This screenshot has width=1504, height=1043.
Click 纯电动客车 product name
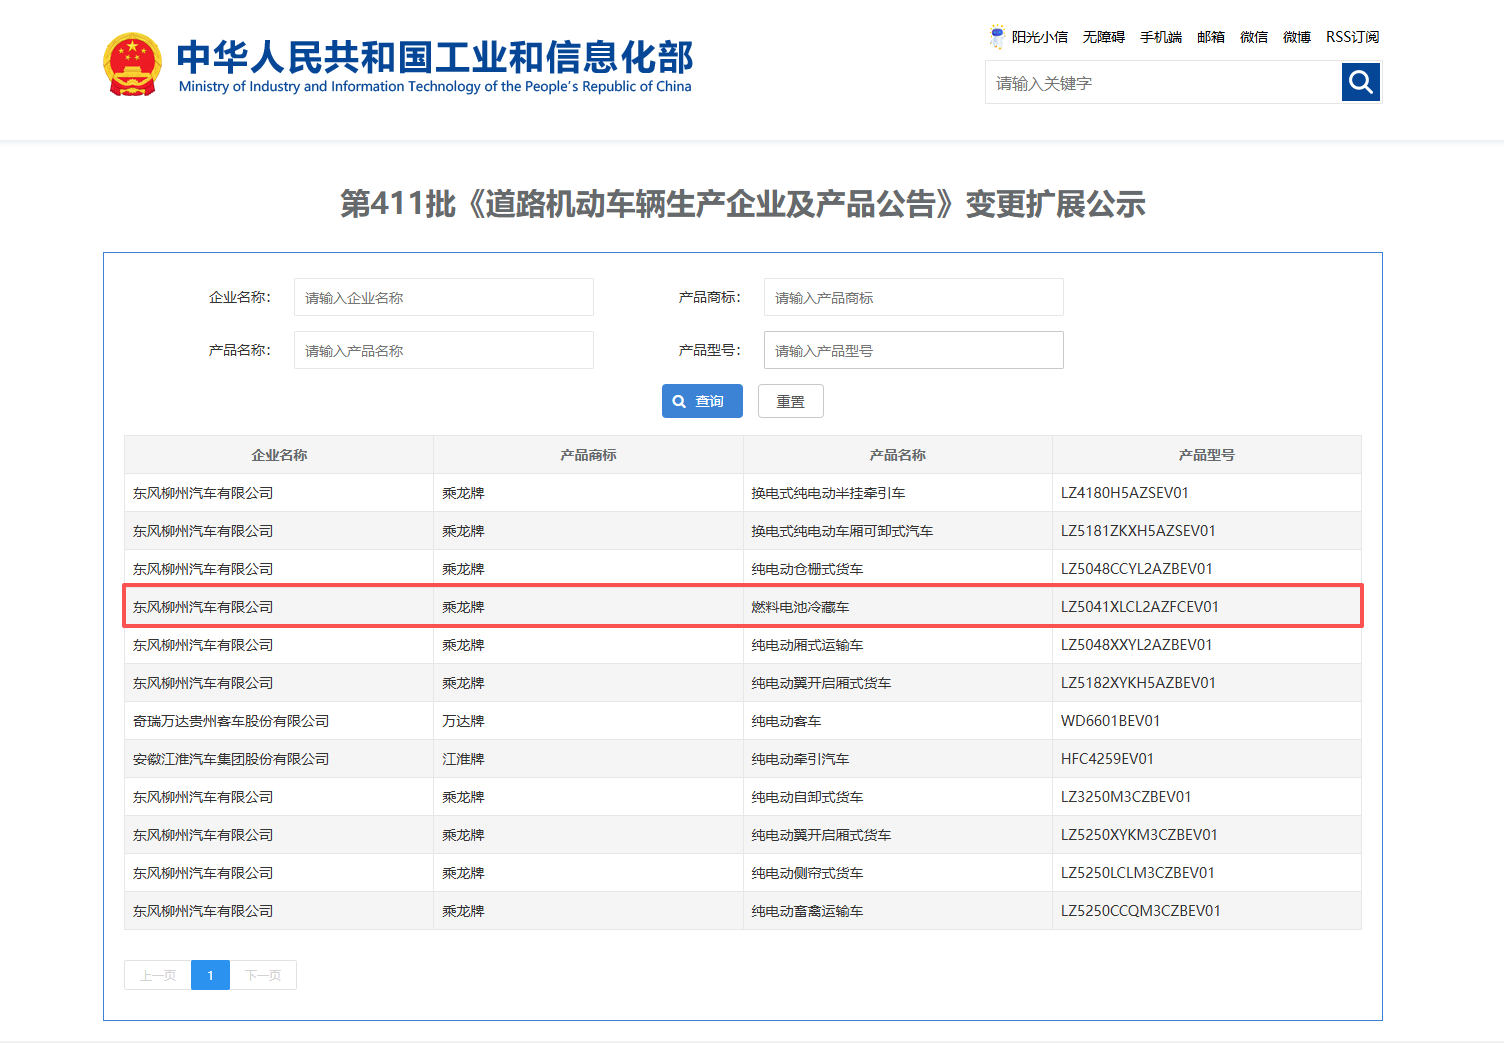pyautogui.click(x=786, y=721)
